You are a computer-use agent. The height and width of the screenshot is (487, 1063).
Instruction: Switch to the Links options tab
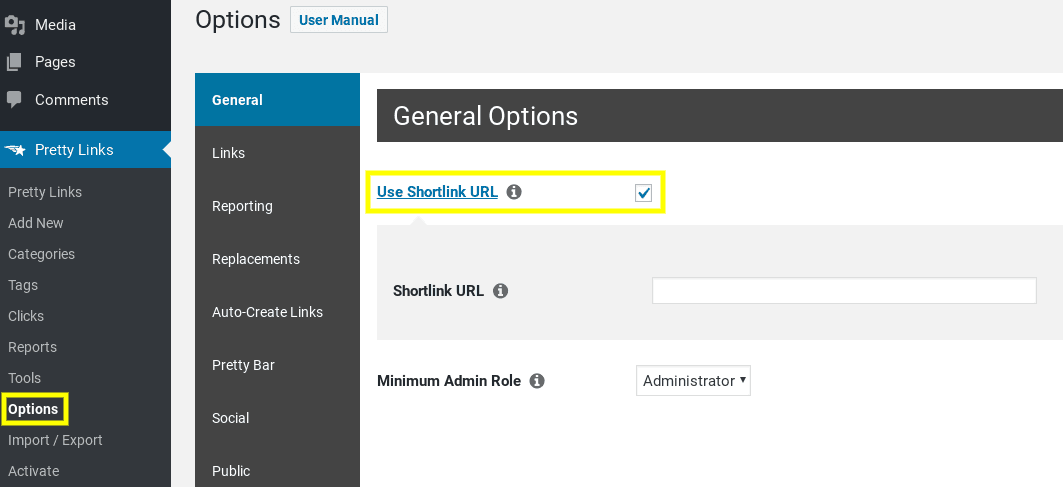277,153
